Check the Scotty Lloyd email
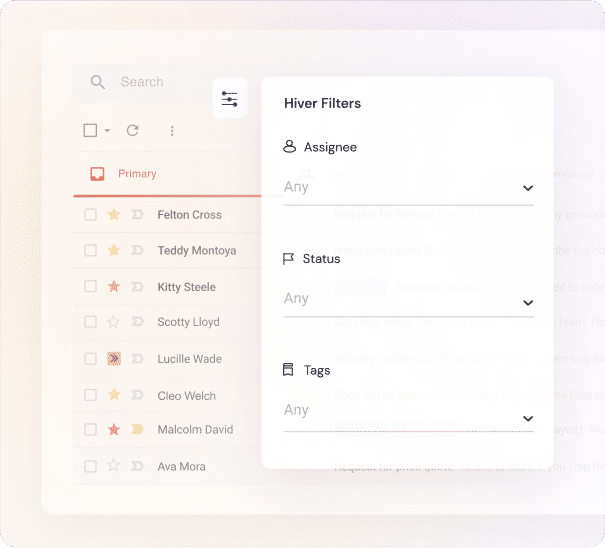The image size is (605, 548). [x=90, y=321]
